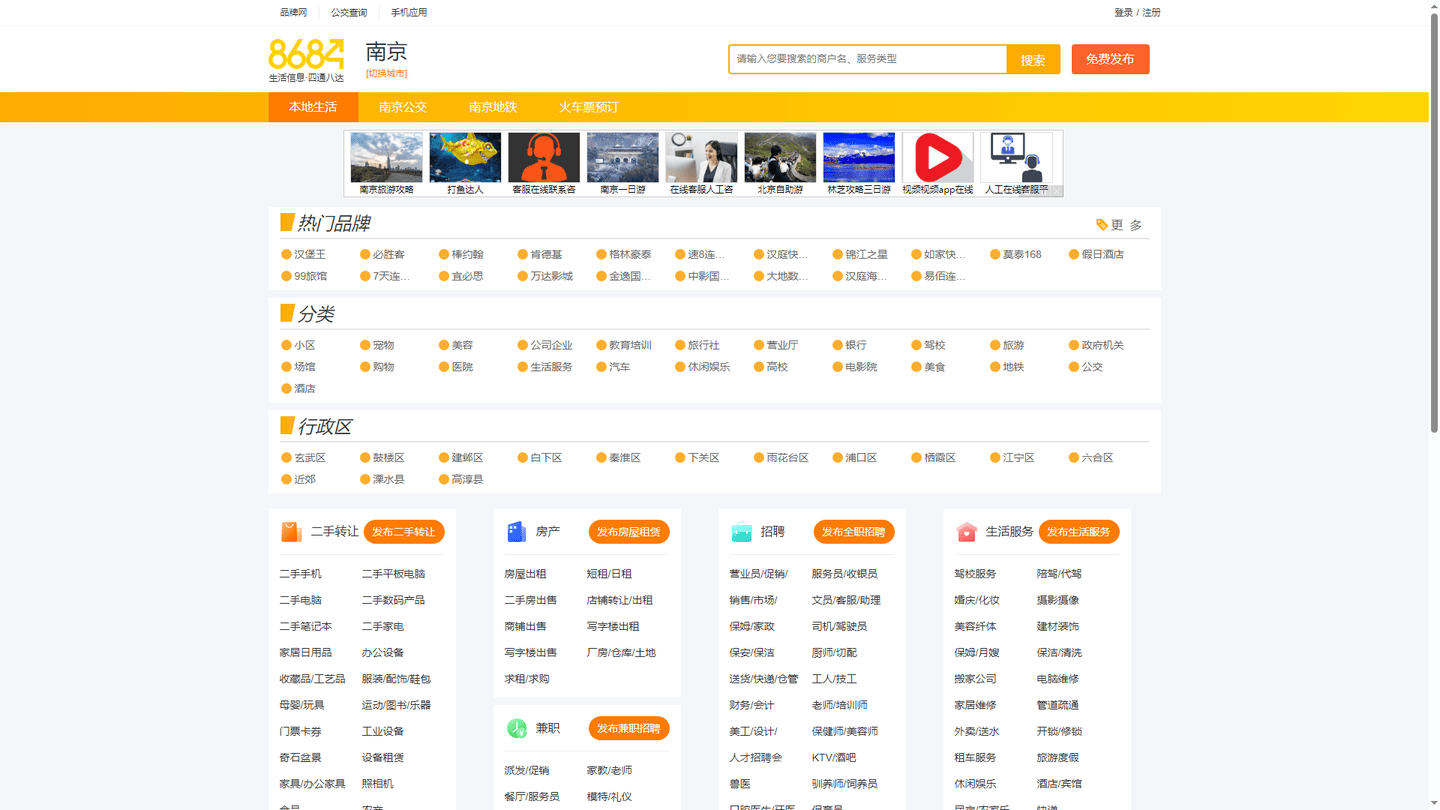Click the 二手转让 shopping bag icon

point(291,532)
